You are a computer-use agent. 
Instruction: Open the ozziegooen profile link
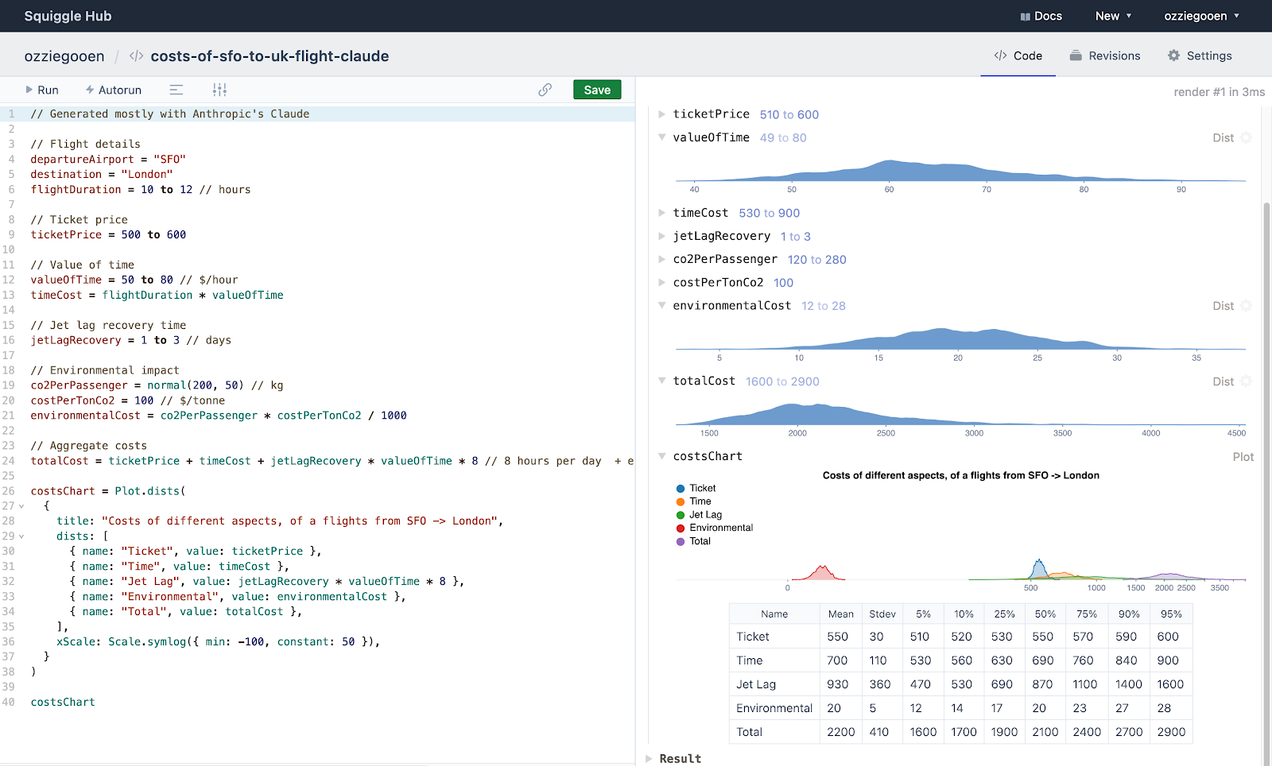(64, 56)
